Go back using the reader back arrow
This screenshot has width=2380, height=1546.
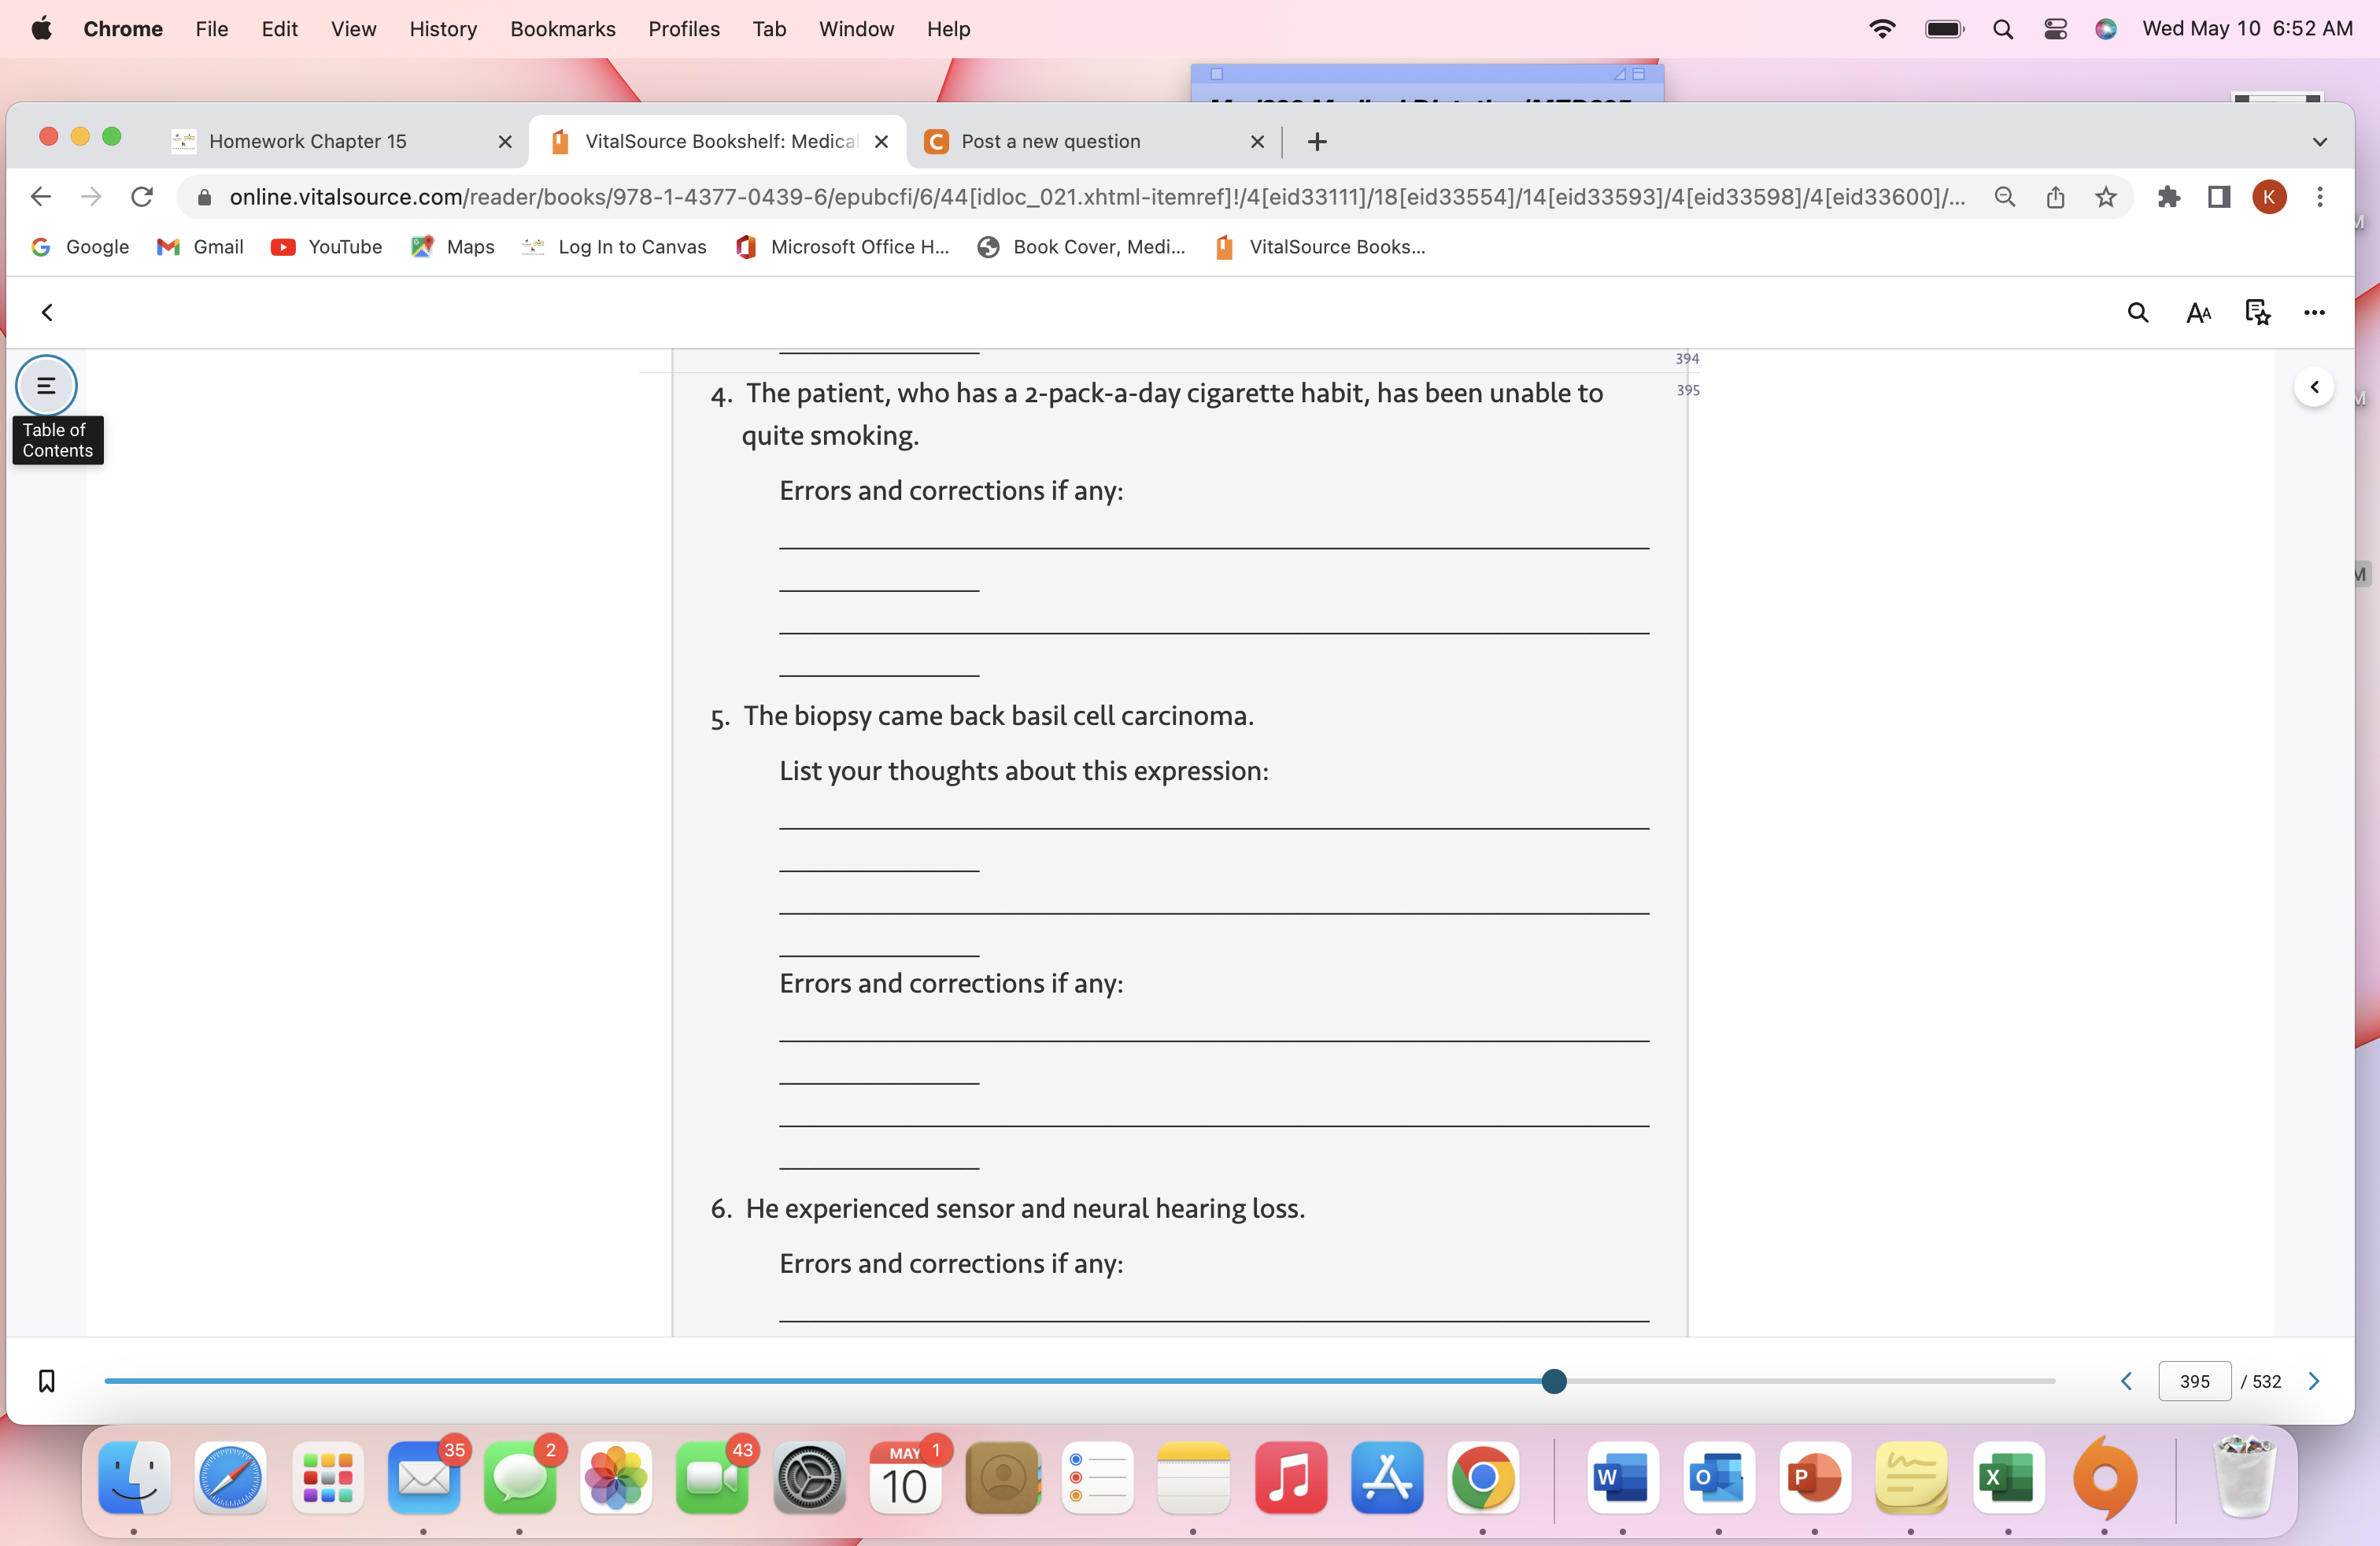47,313
